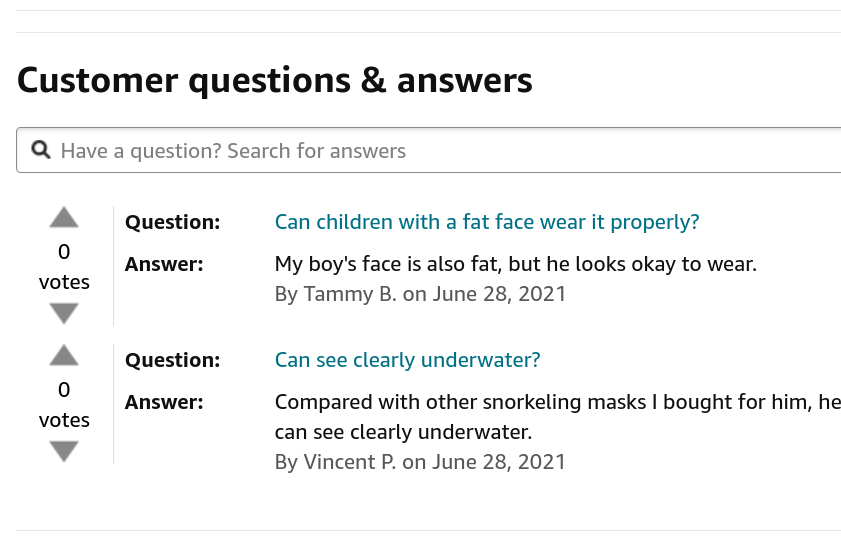841x544 pixels.
Task: Click 'Question:' label beside the underwater question
Action: point(172,360)
